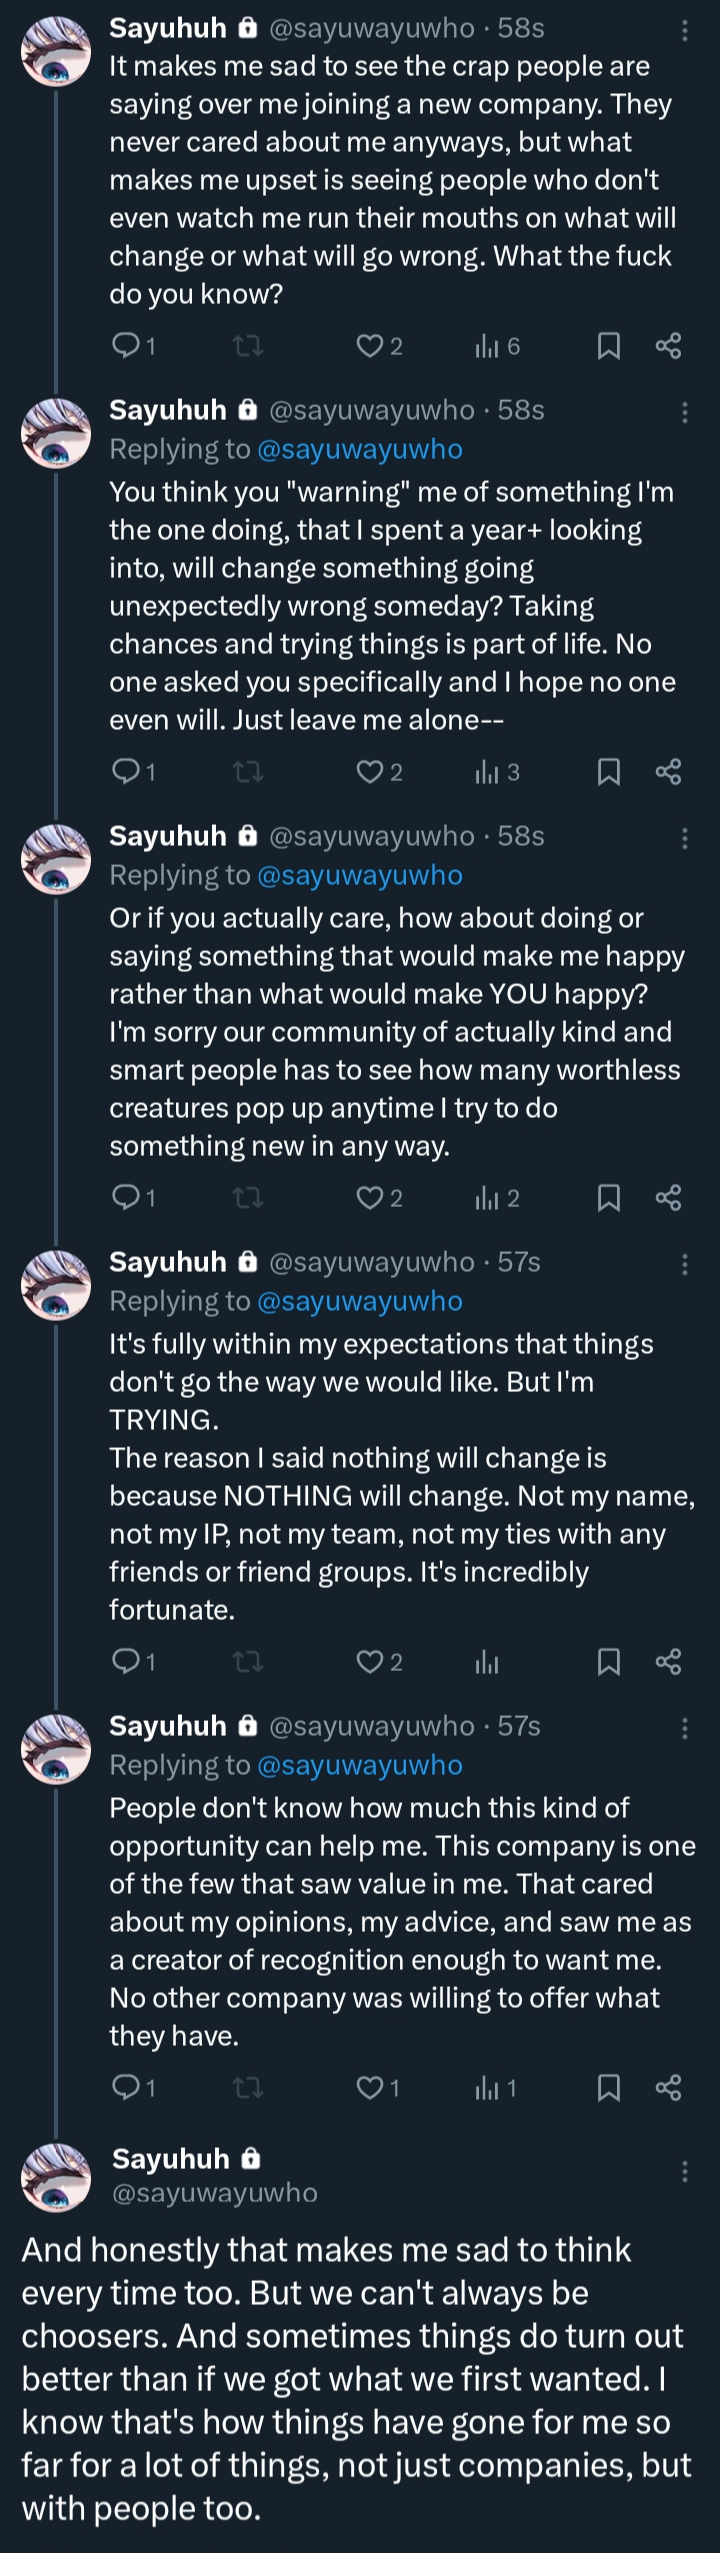View analytics of the "You think you warning" tweet
Viewport: 720px width, 2553px height.
pyautogui.click(x=487, y=772)
